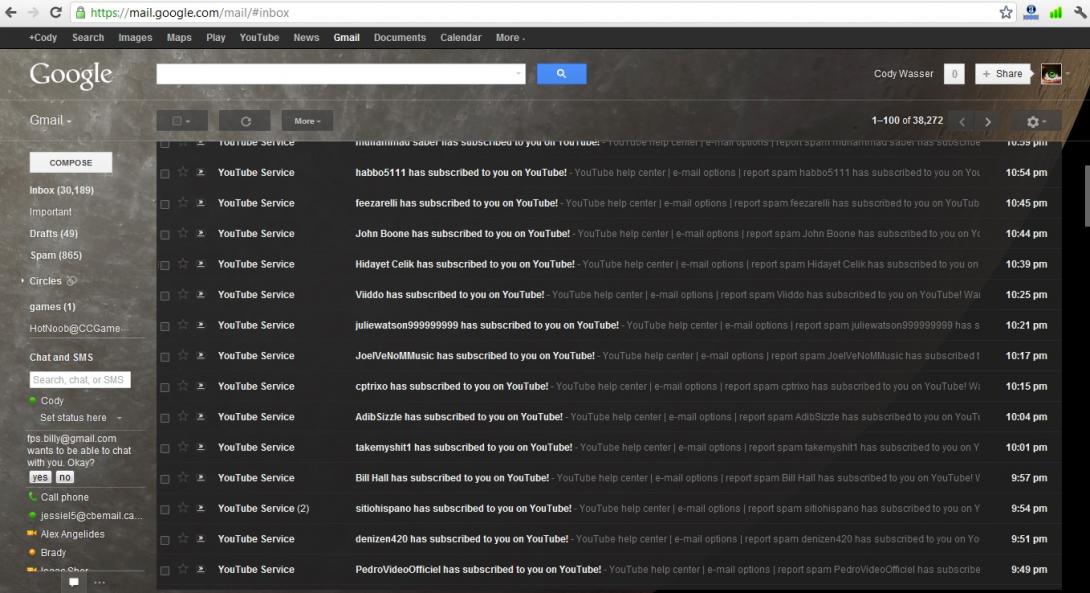Open the Set status here dropdown
The width and height of the screenshot is (1090, 593).
tap(120, 418)
